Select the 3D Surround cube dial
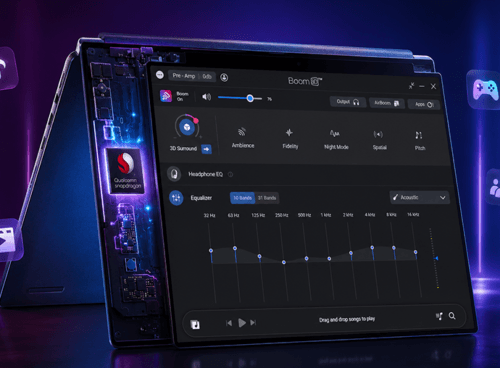 point(187,127)
